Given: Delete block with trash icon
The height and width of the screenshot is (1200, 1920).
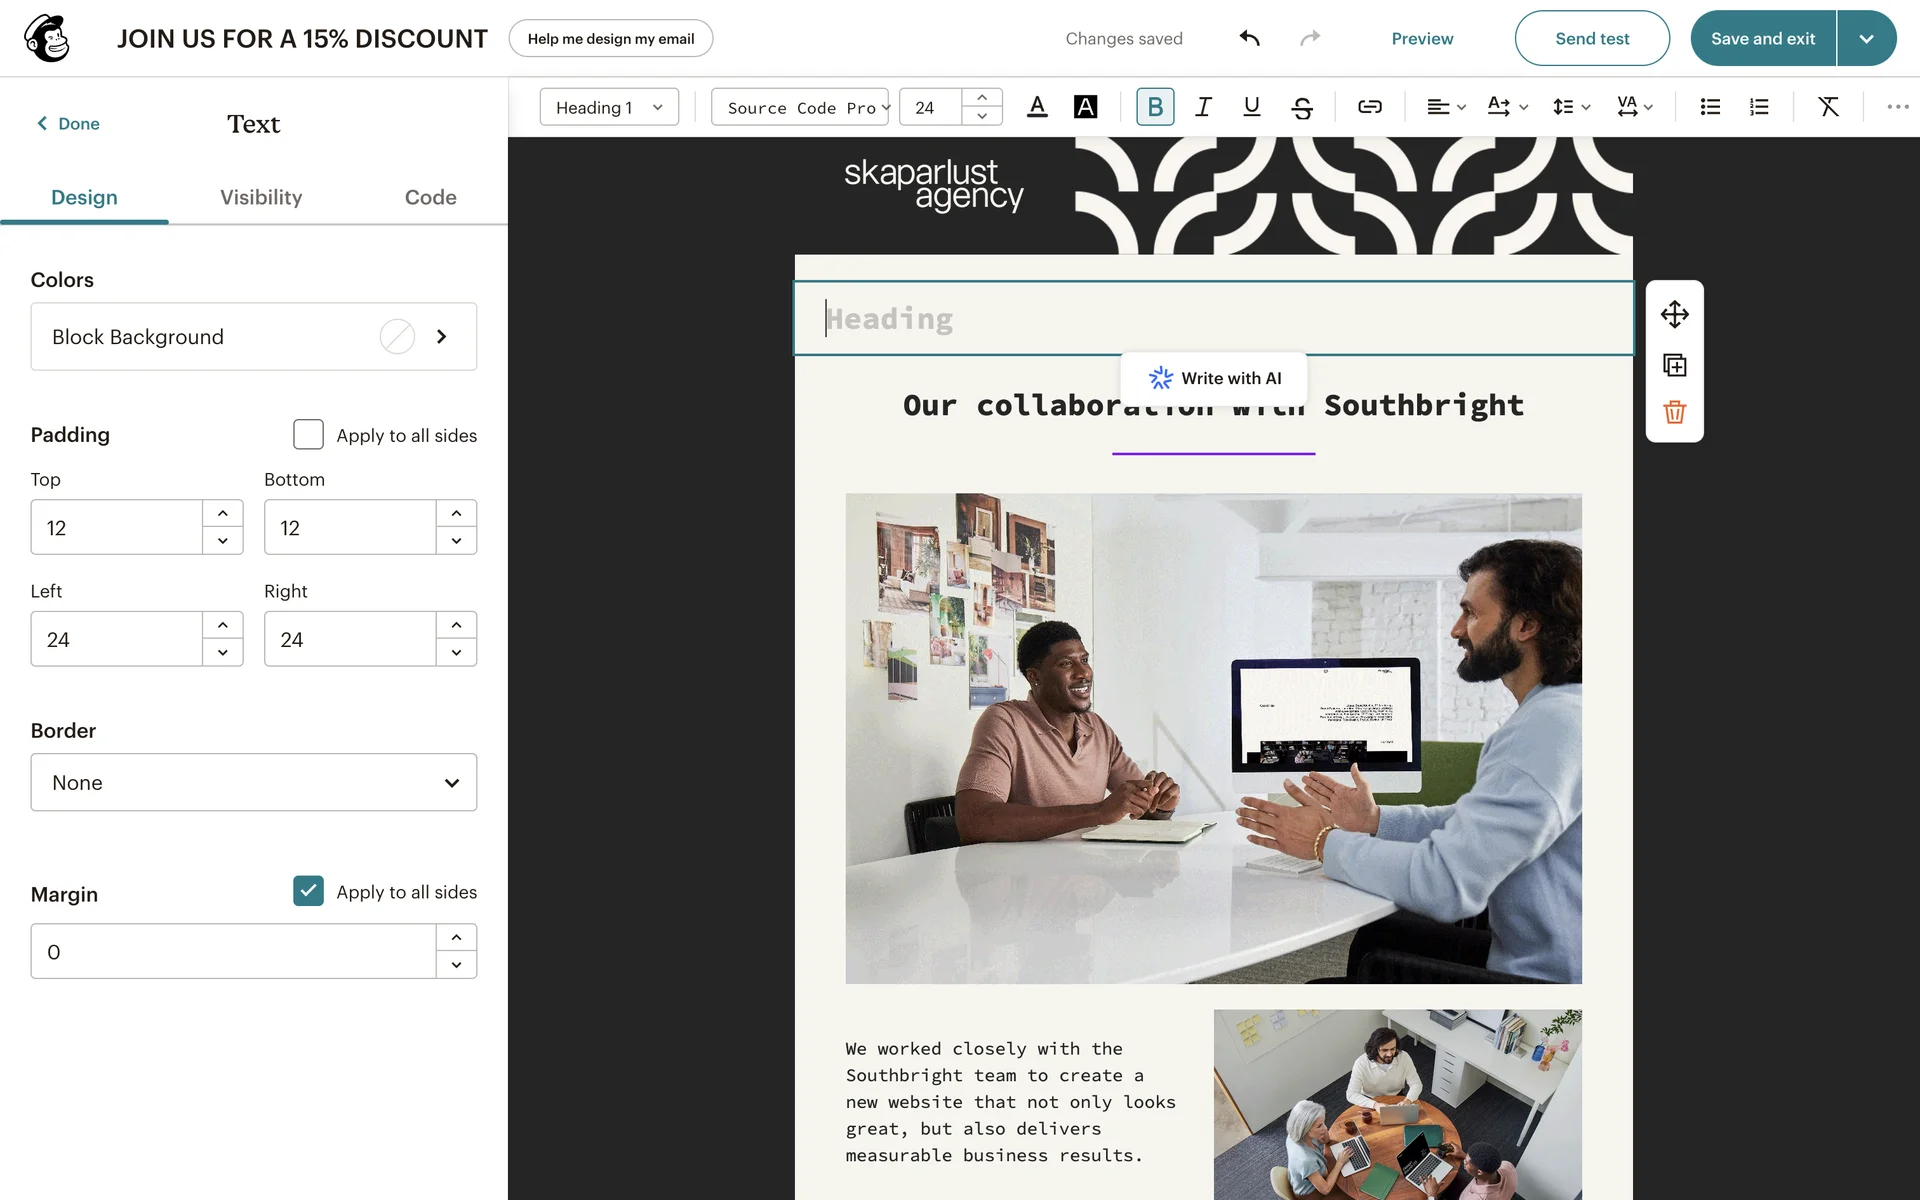Looking at the screenshot, I should coord(1674,412).
